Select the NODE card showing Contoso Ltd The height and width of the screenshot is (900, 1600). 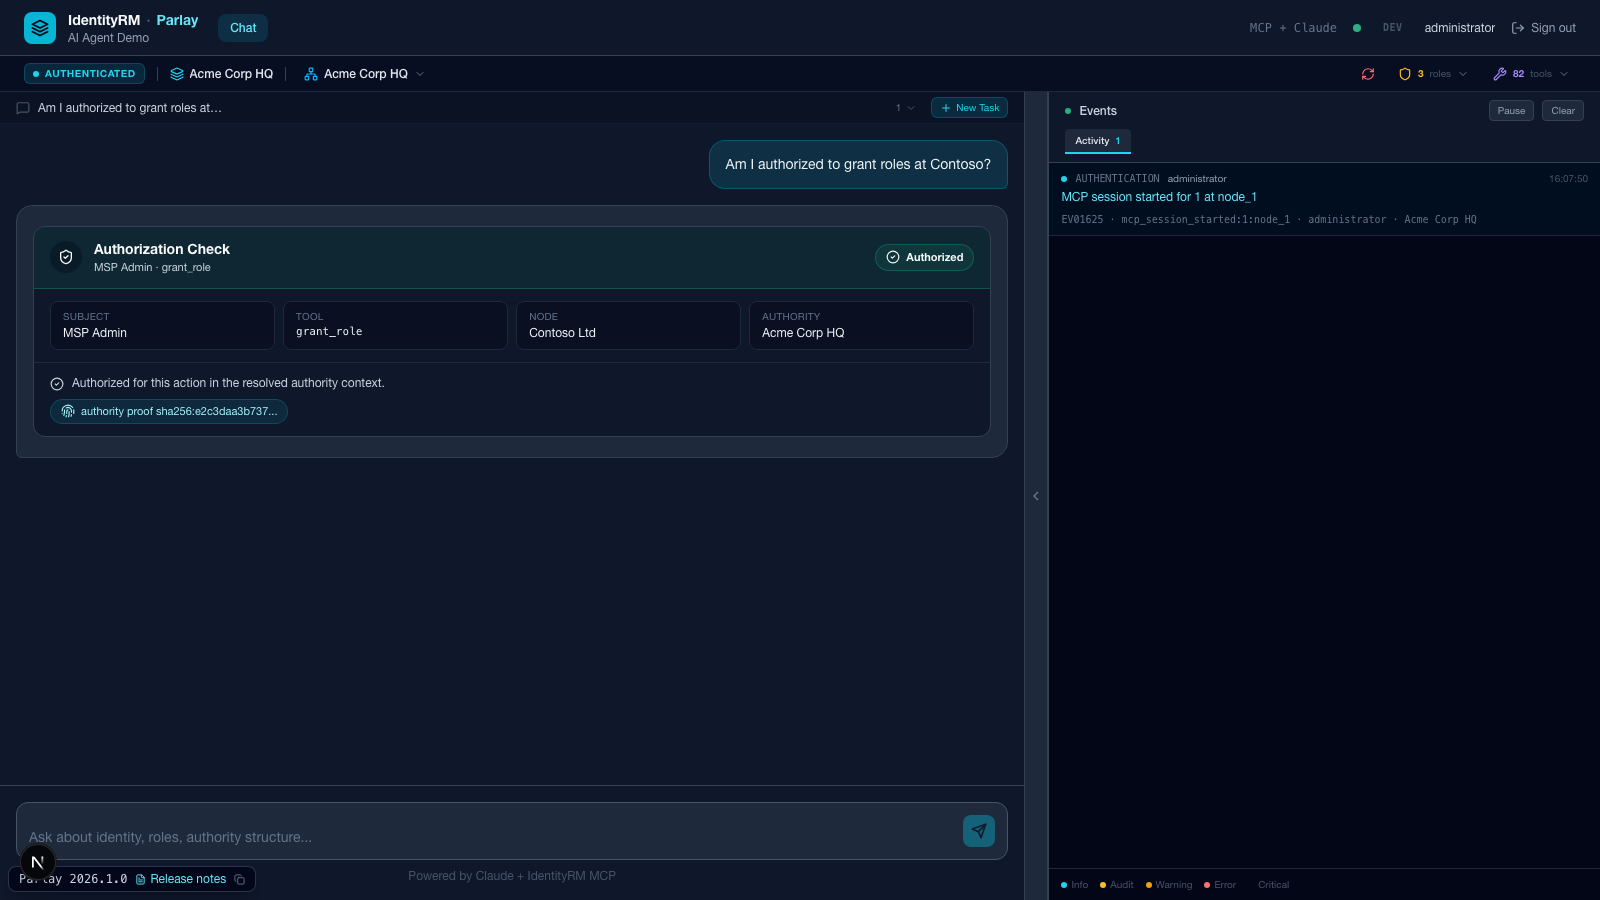628,325
